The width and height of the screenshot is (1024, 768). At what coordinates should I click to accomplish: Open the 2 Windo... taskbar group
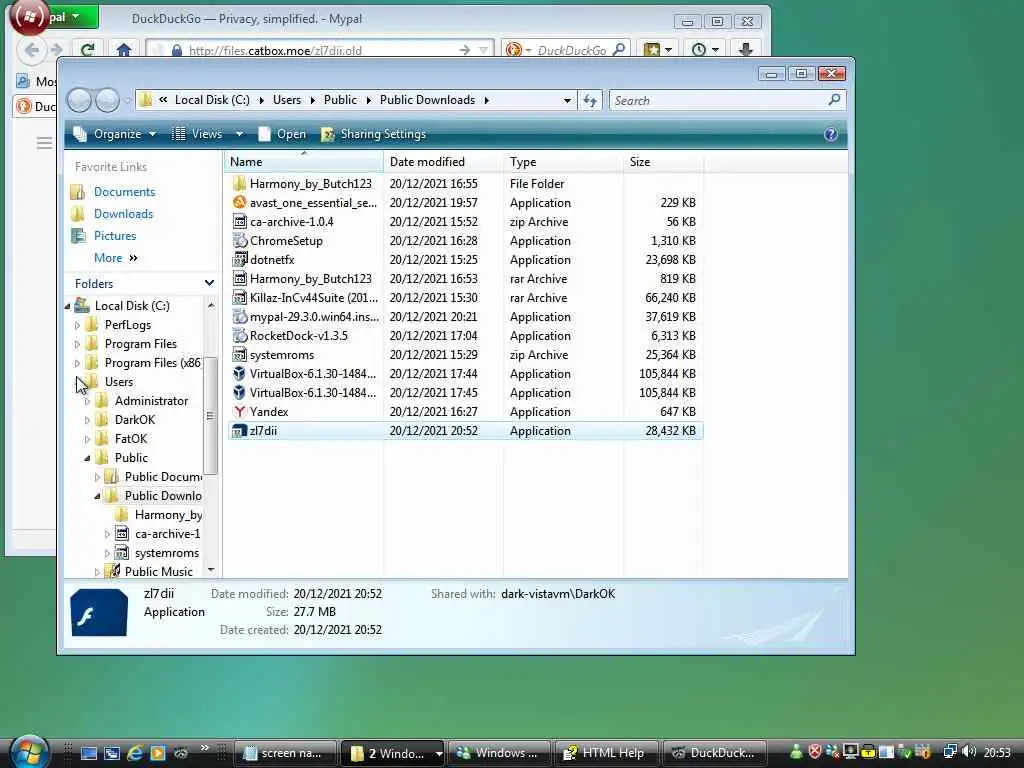[392, 753]
